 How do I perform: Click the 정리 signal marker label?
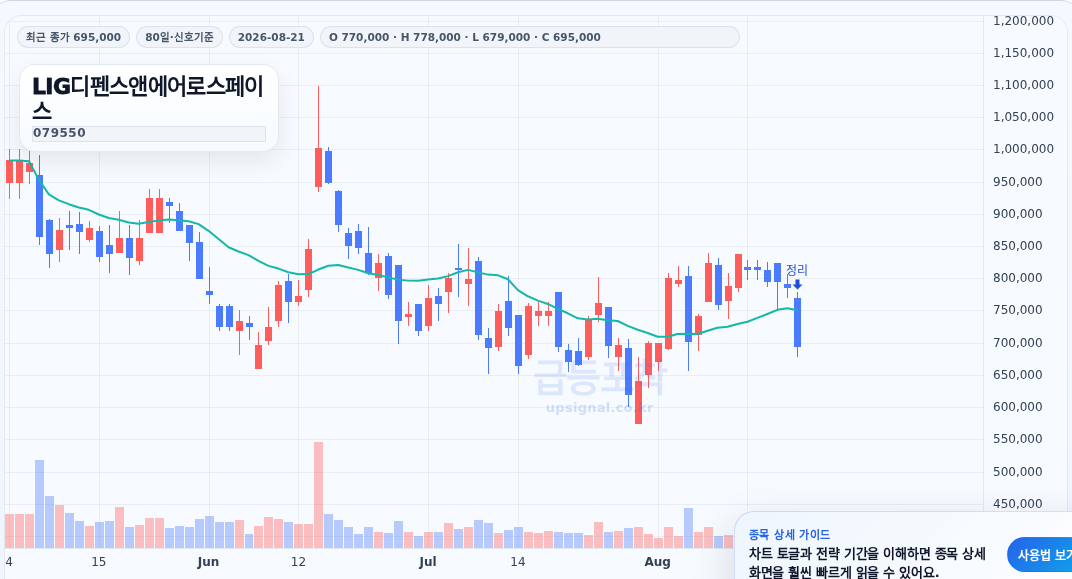(x=797, y=270)
